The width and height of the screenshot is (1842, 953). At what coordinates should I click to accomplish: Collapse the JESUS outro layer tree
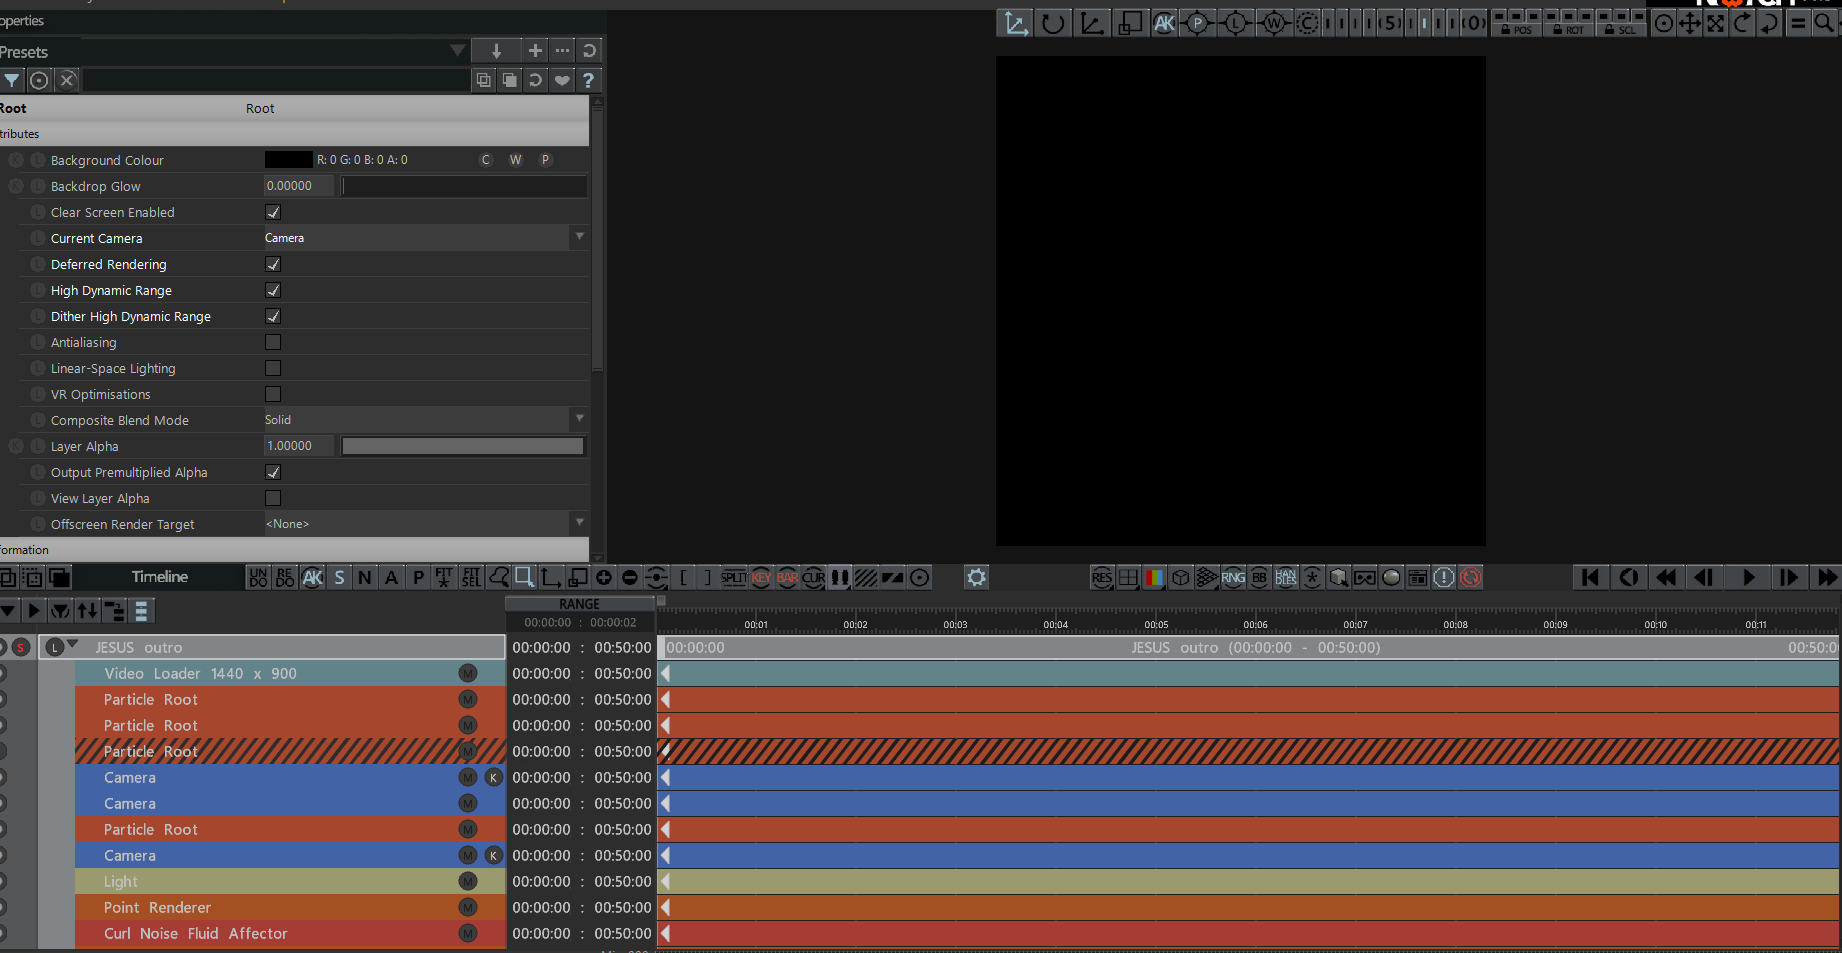point(73,645)
